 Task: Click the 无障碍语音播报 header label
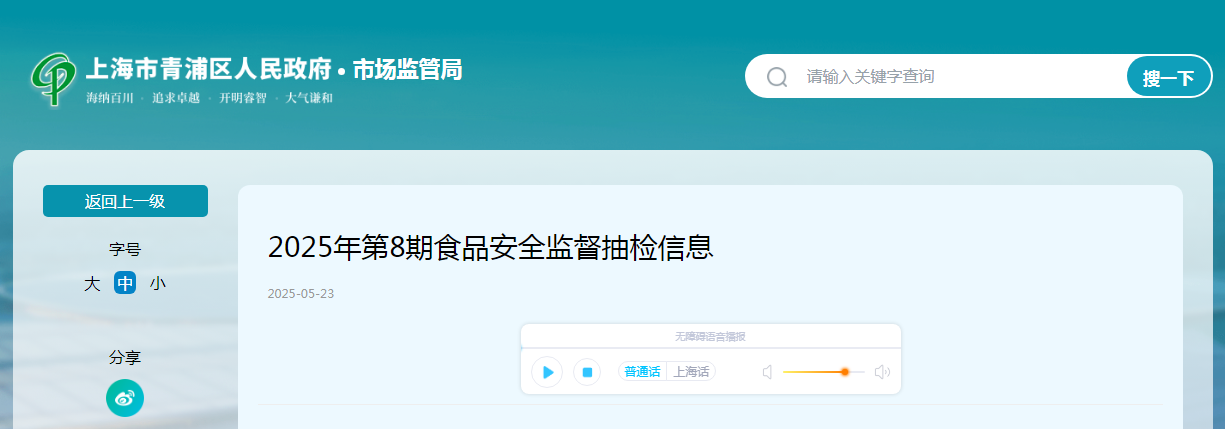710,337
